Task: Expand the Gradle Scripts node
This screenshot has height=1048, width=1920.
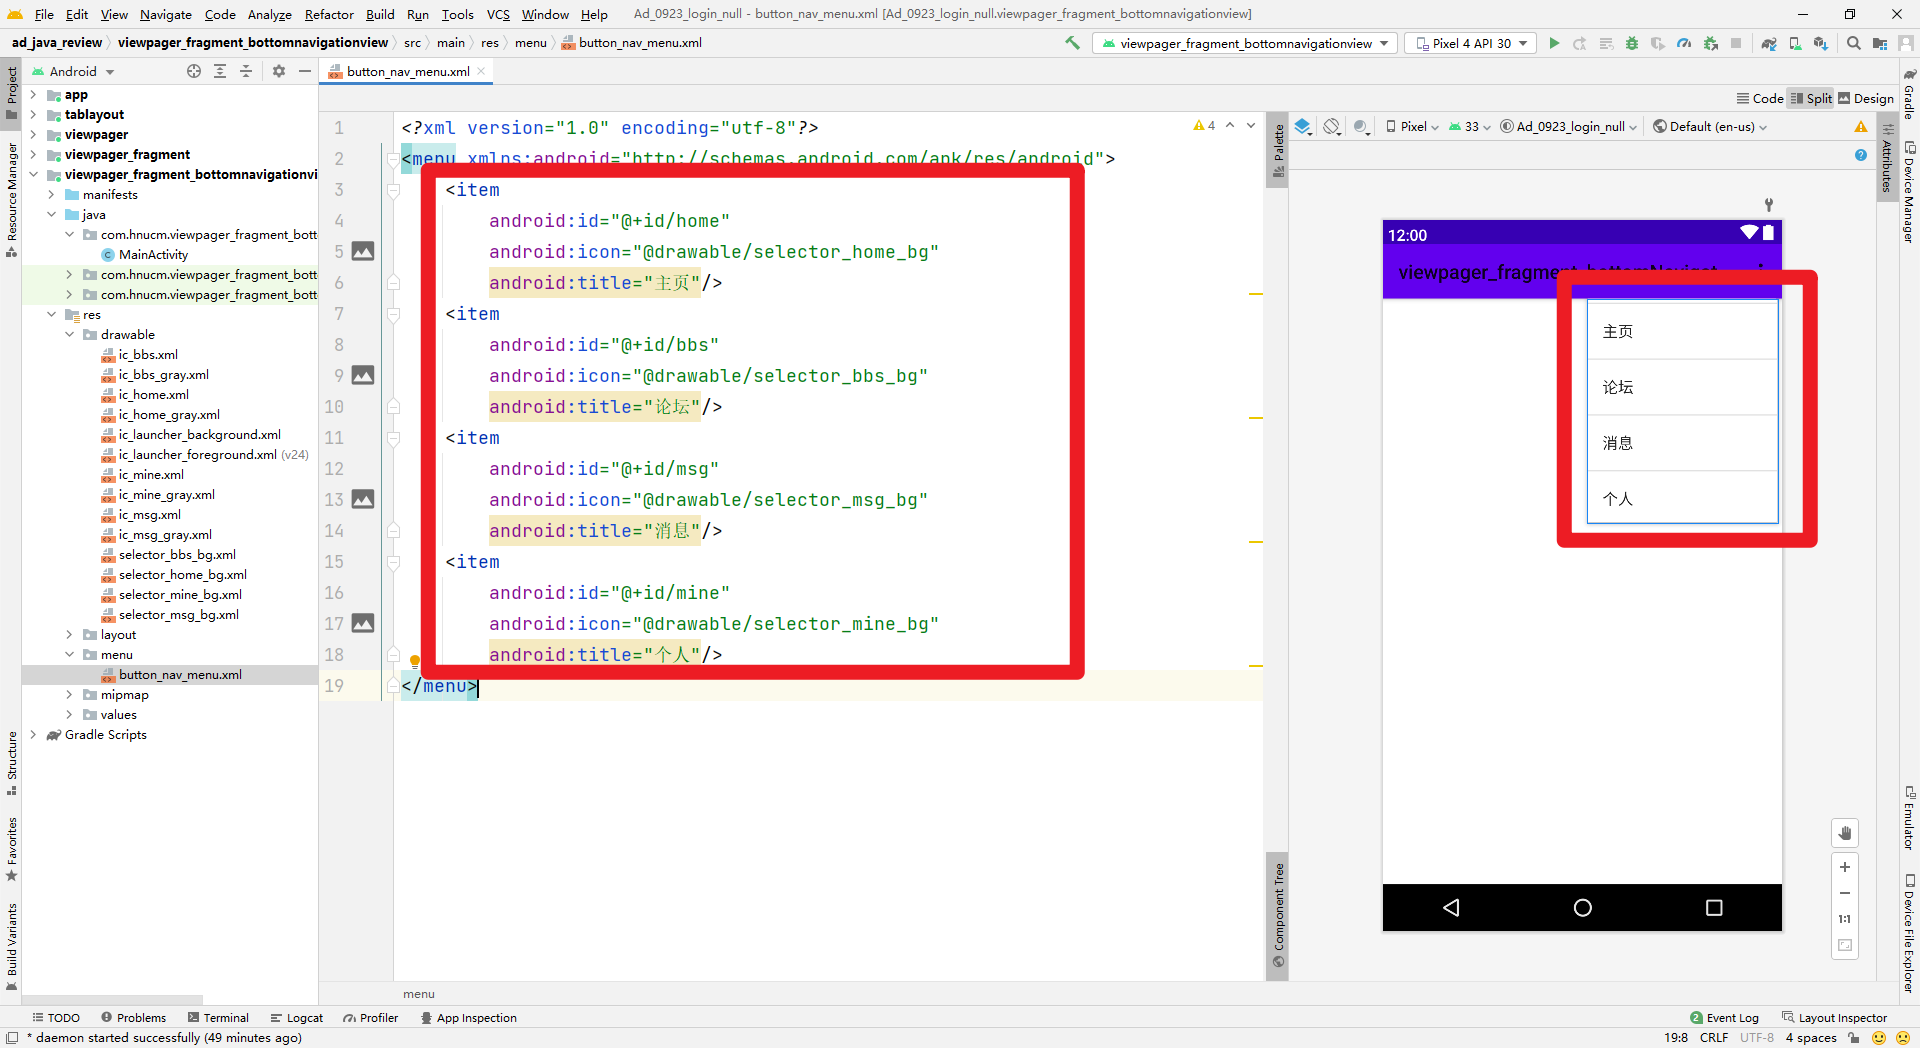Action: 33,735
